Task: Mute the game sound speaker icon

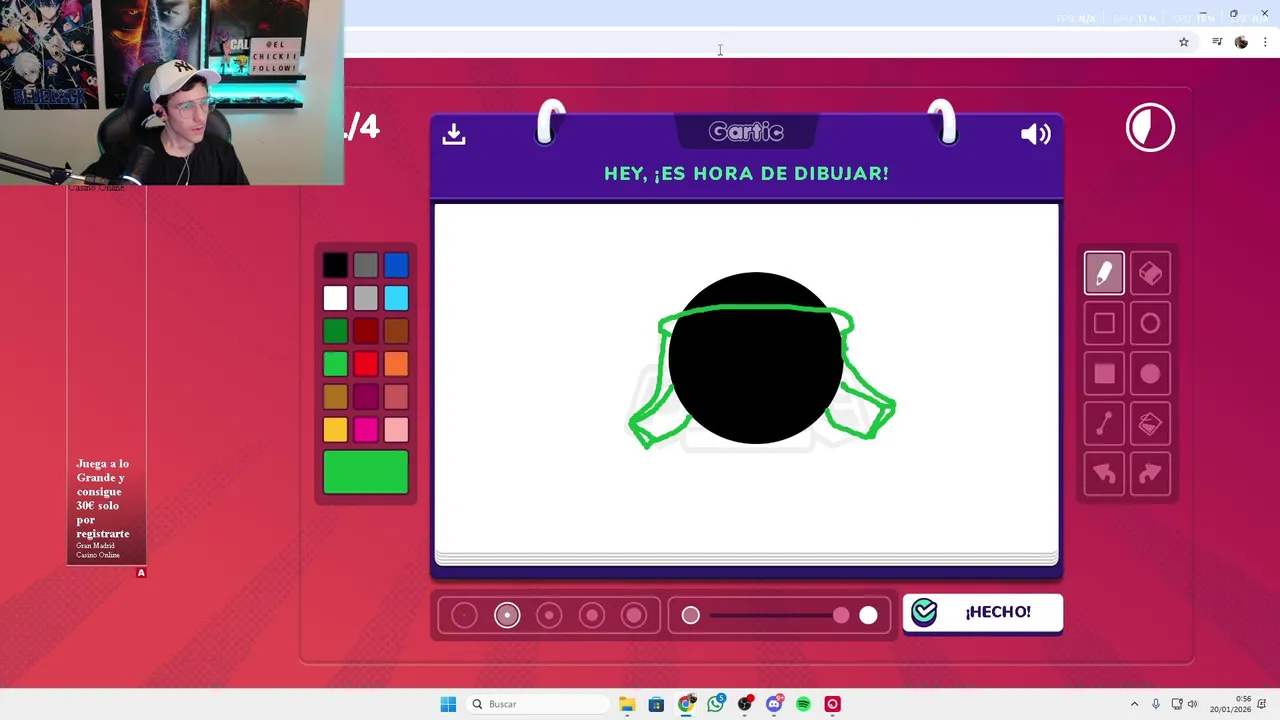Action: (1035, 134)
